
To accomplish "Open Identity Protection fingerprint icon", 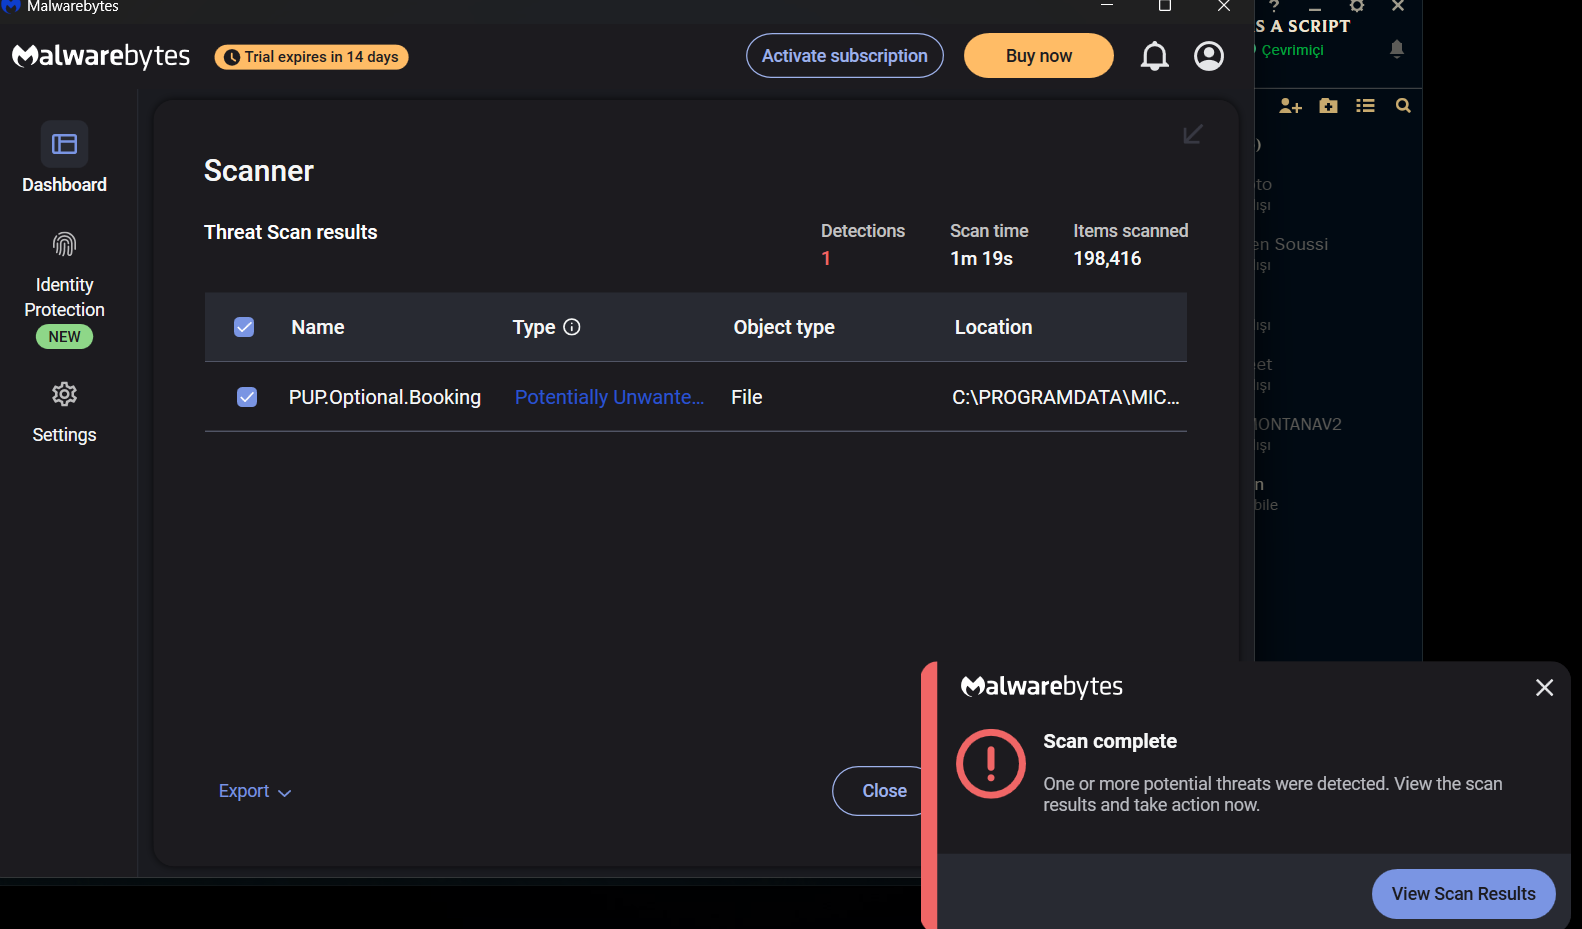I will [64, 244].
